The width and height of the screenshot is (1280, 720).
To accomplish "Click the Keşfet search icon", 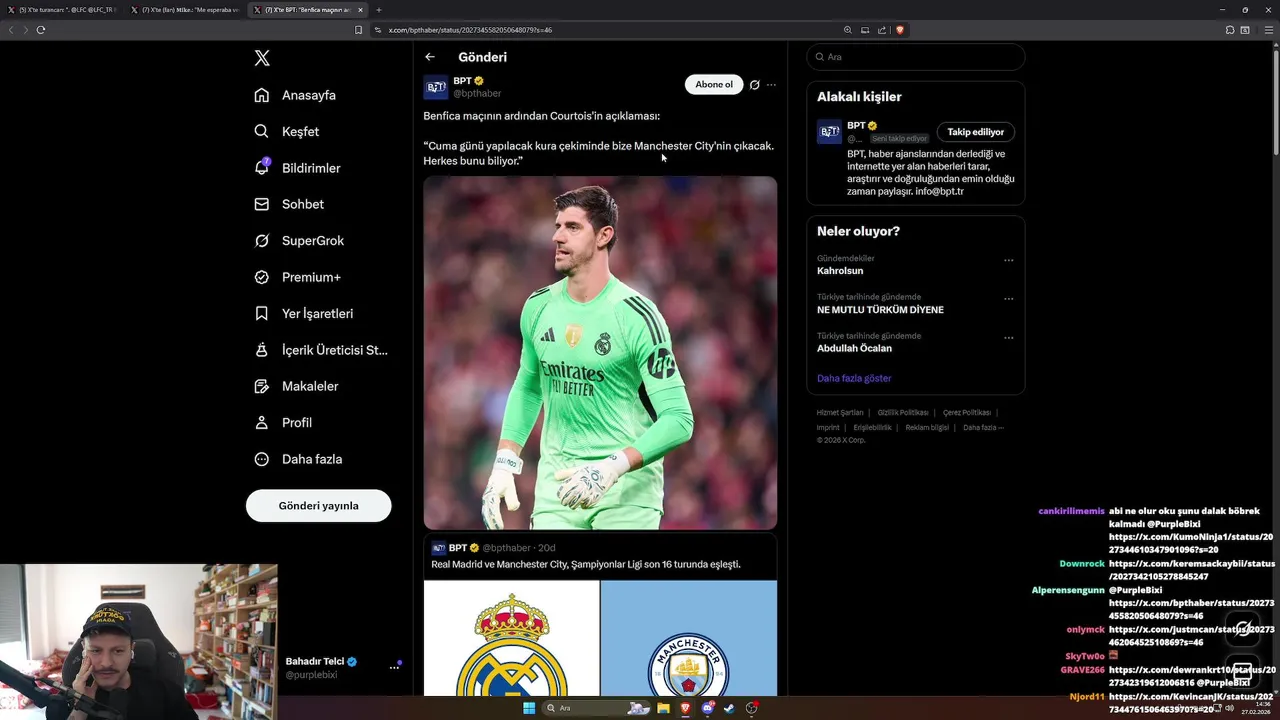I will (261, 131).
